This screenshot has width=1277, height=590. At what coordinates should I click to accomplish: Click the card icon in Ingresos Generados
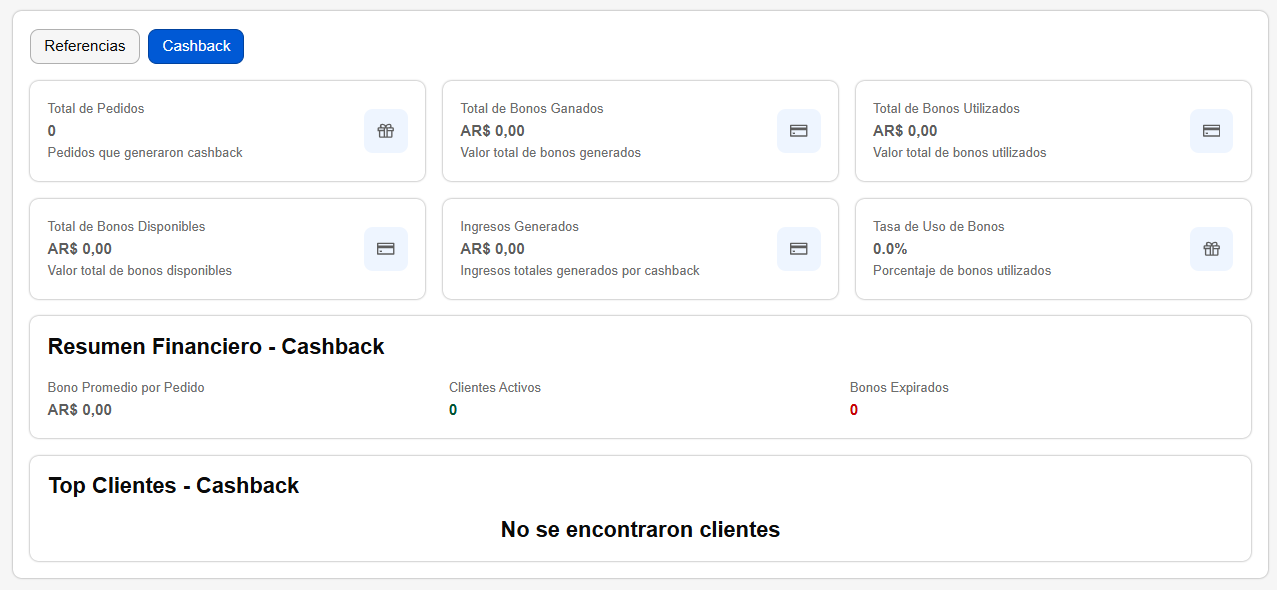[799, 249]
